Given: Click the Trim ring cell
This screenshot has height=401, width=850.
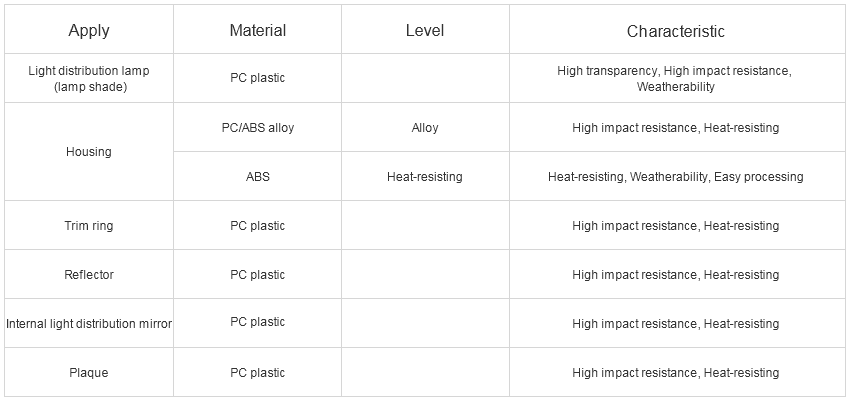Looking at the screenshot, I should pyautogui.click(x=89, y=225).
